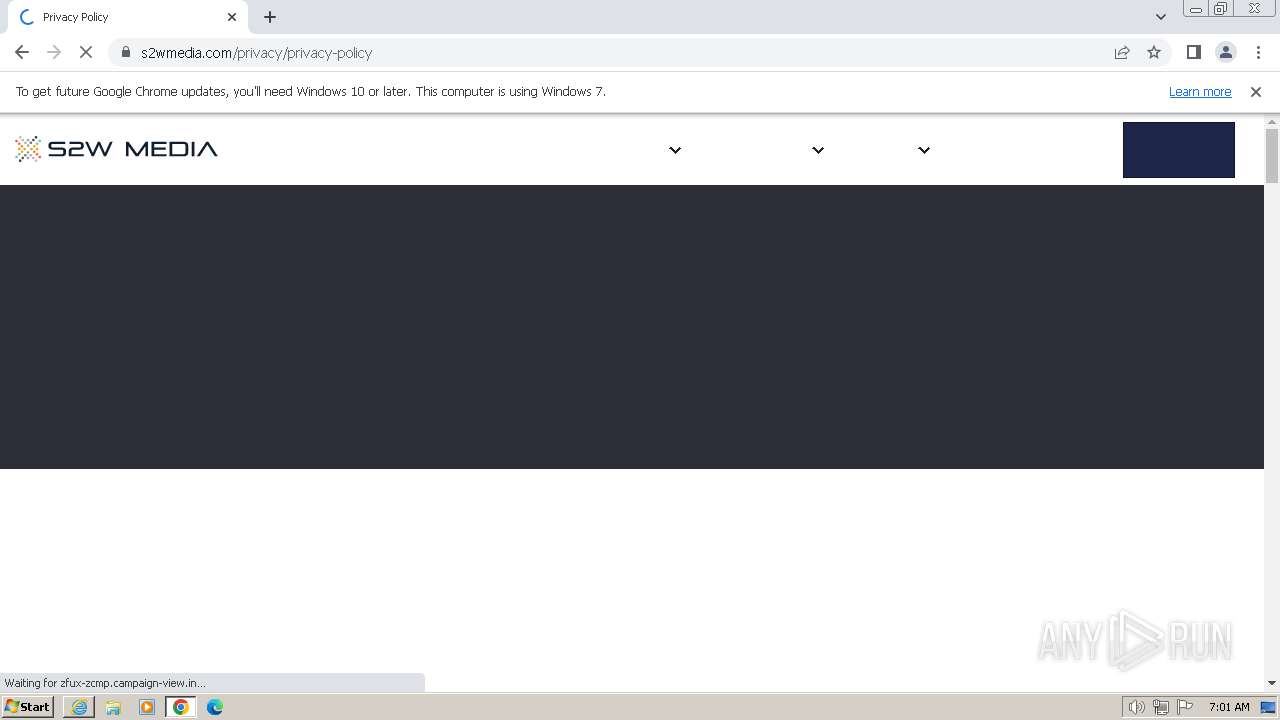Open the network tray icon
This screenshot has width=1280, height=720.
pos(1161,707)
